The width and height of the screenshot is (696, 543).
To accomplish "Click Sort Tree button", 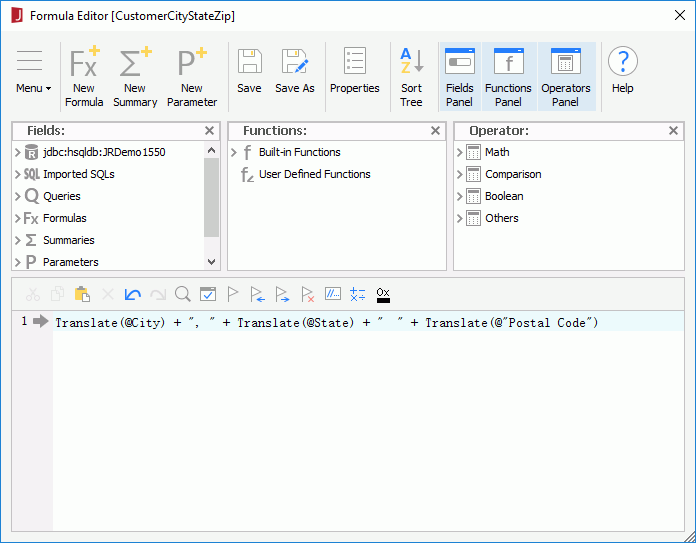I will tap(411, 76).
